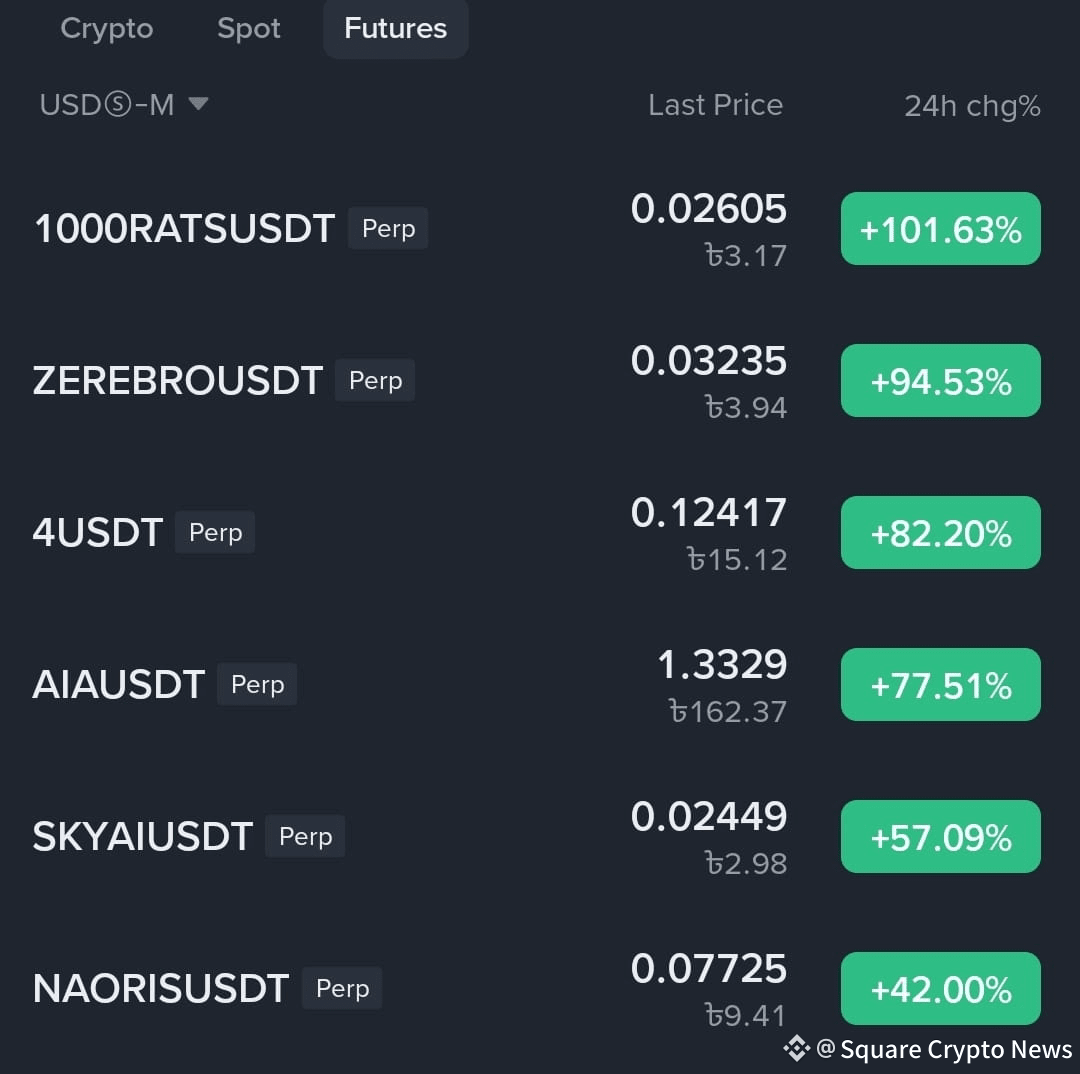Click the +57.09% change badge
The width and height of the screenshot is (1080, 1074).
tap(940, 837)
